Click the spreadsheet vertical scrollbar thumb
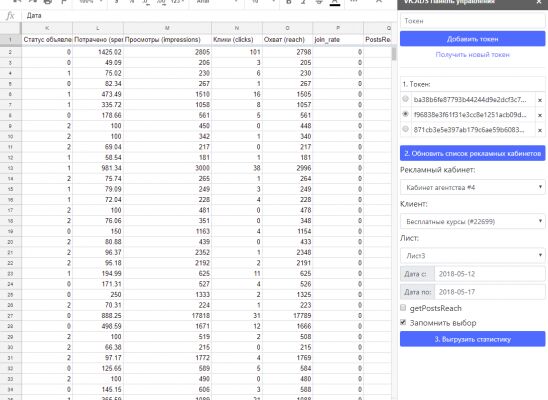The image size is (548, 400). coord(394,54)
